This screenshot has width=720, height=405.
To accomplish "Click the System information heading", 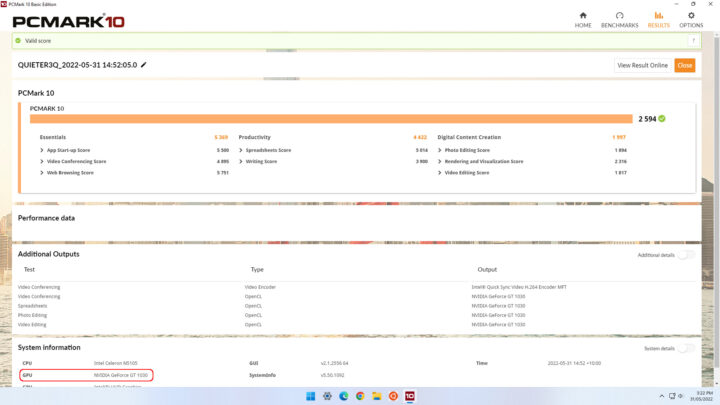I will click(x=49, y=348).
